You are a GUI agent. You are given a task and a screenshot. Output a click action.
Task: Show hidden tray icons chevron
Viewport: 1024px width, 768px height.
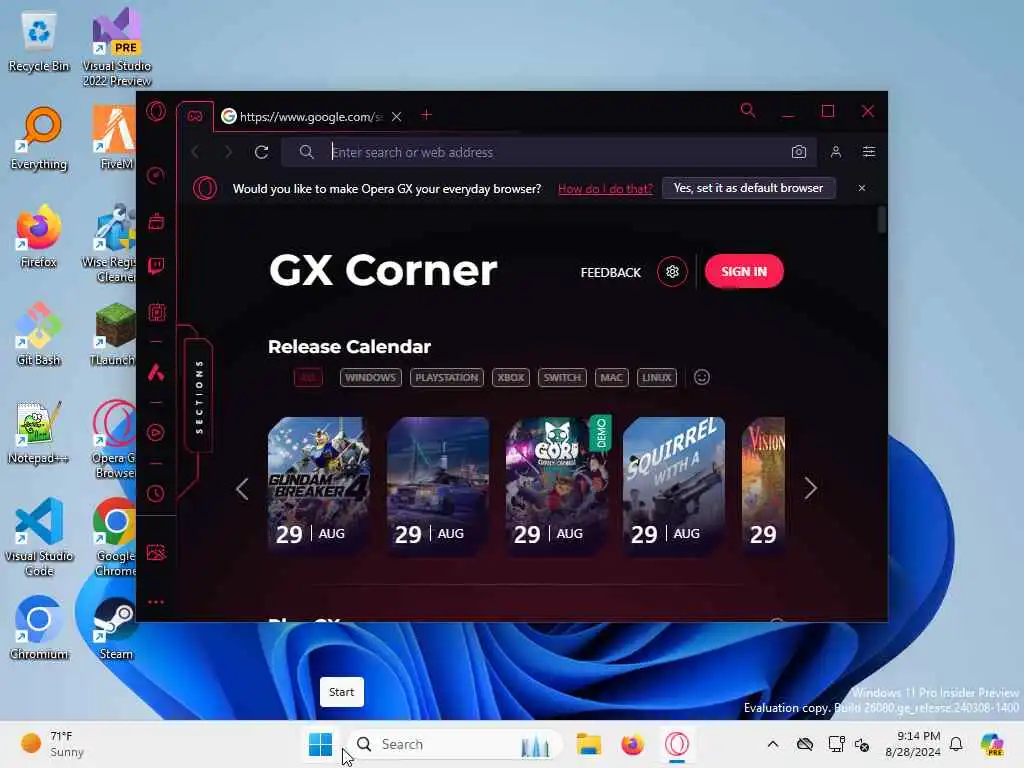773,744
